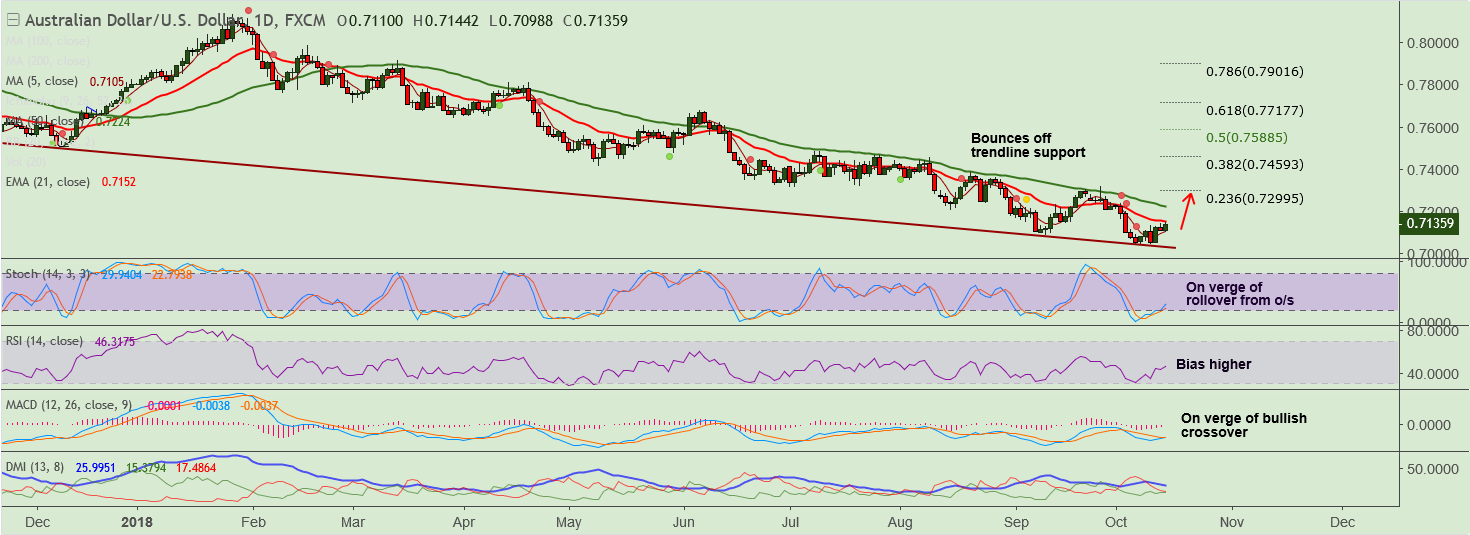The image size is (1470, 535).
Task: Click the MACD signal value -0.0037
Action: 259,405
